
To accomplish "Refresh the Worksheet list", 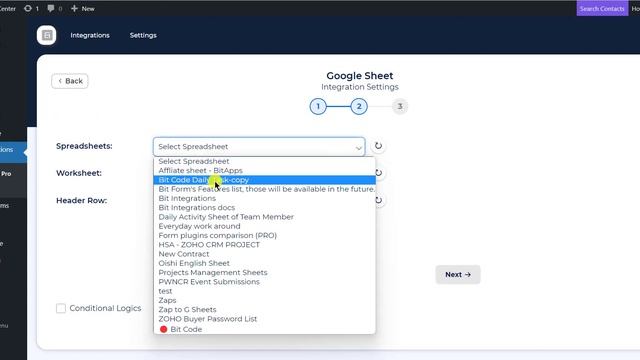I will coord(379,173).
